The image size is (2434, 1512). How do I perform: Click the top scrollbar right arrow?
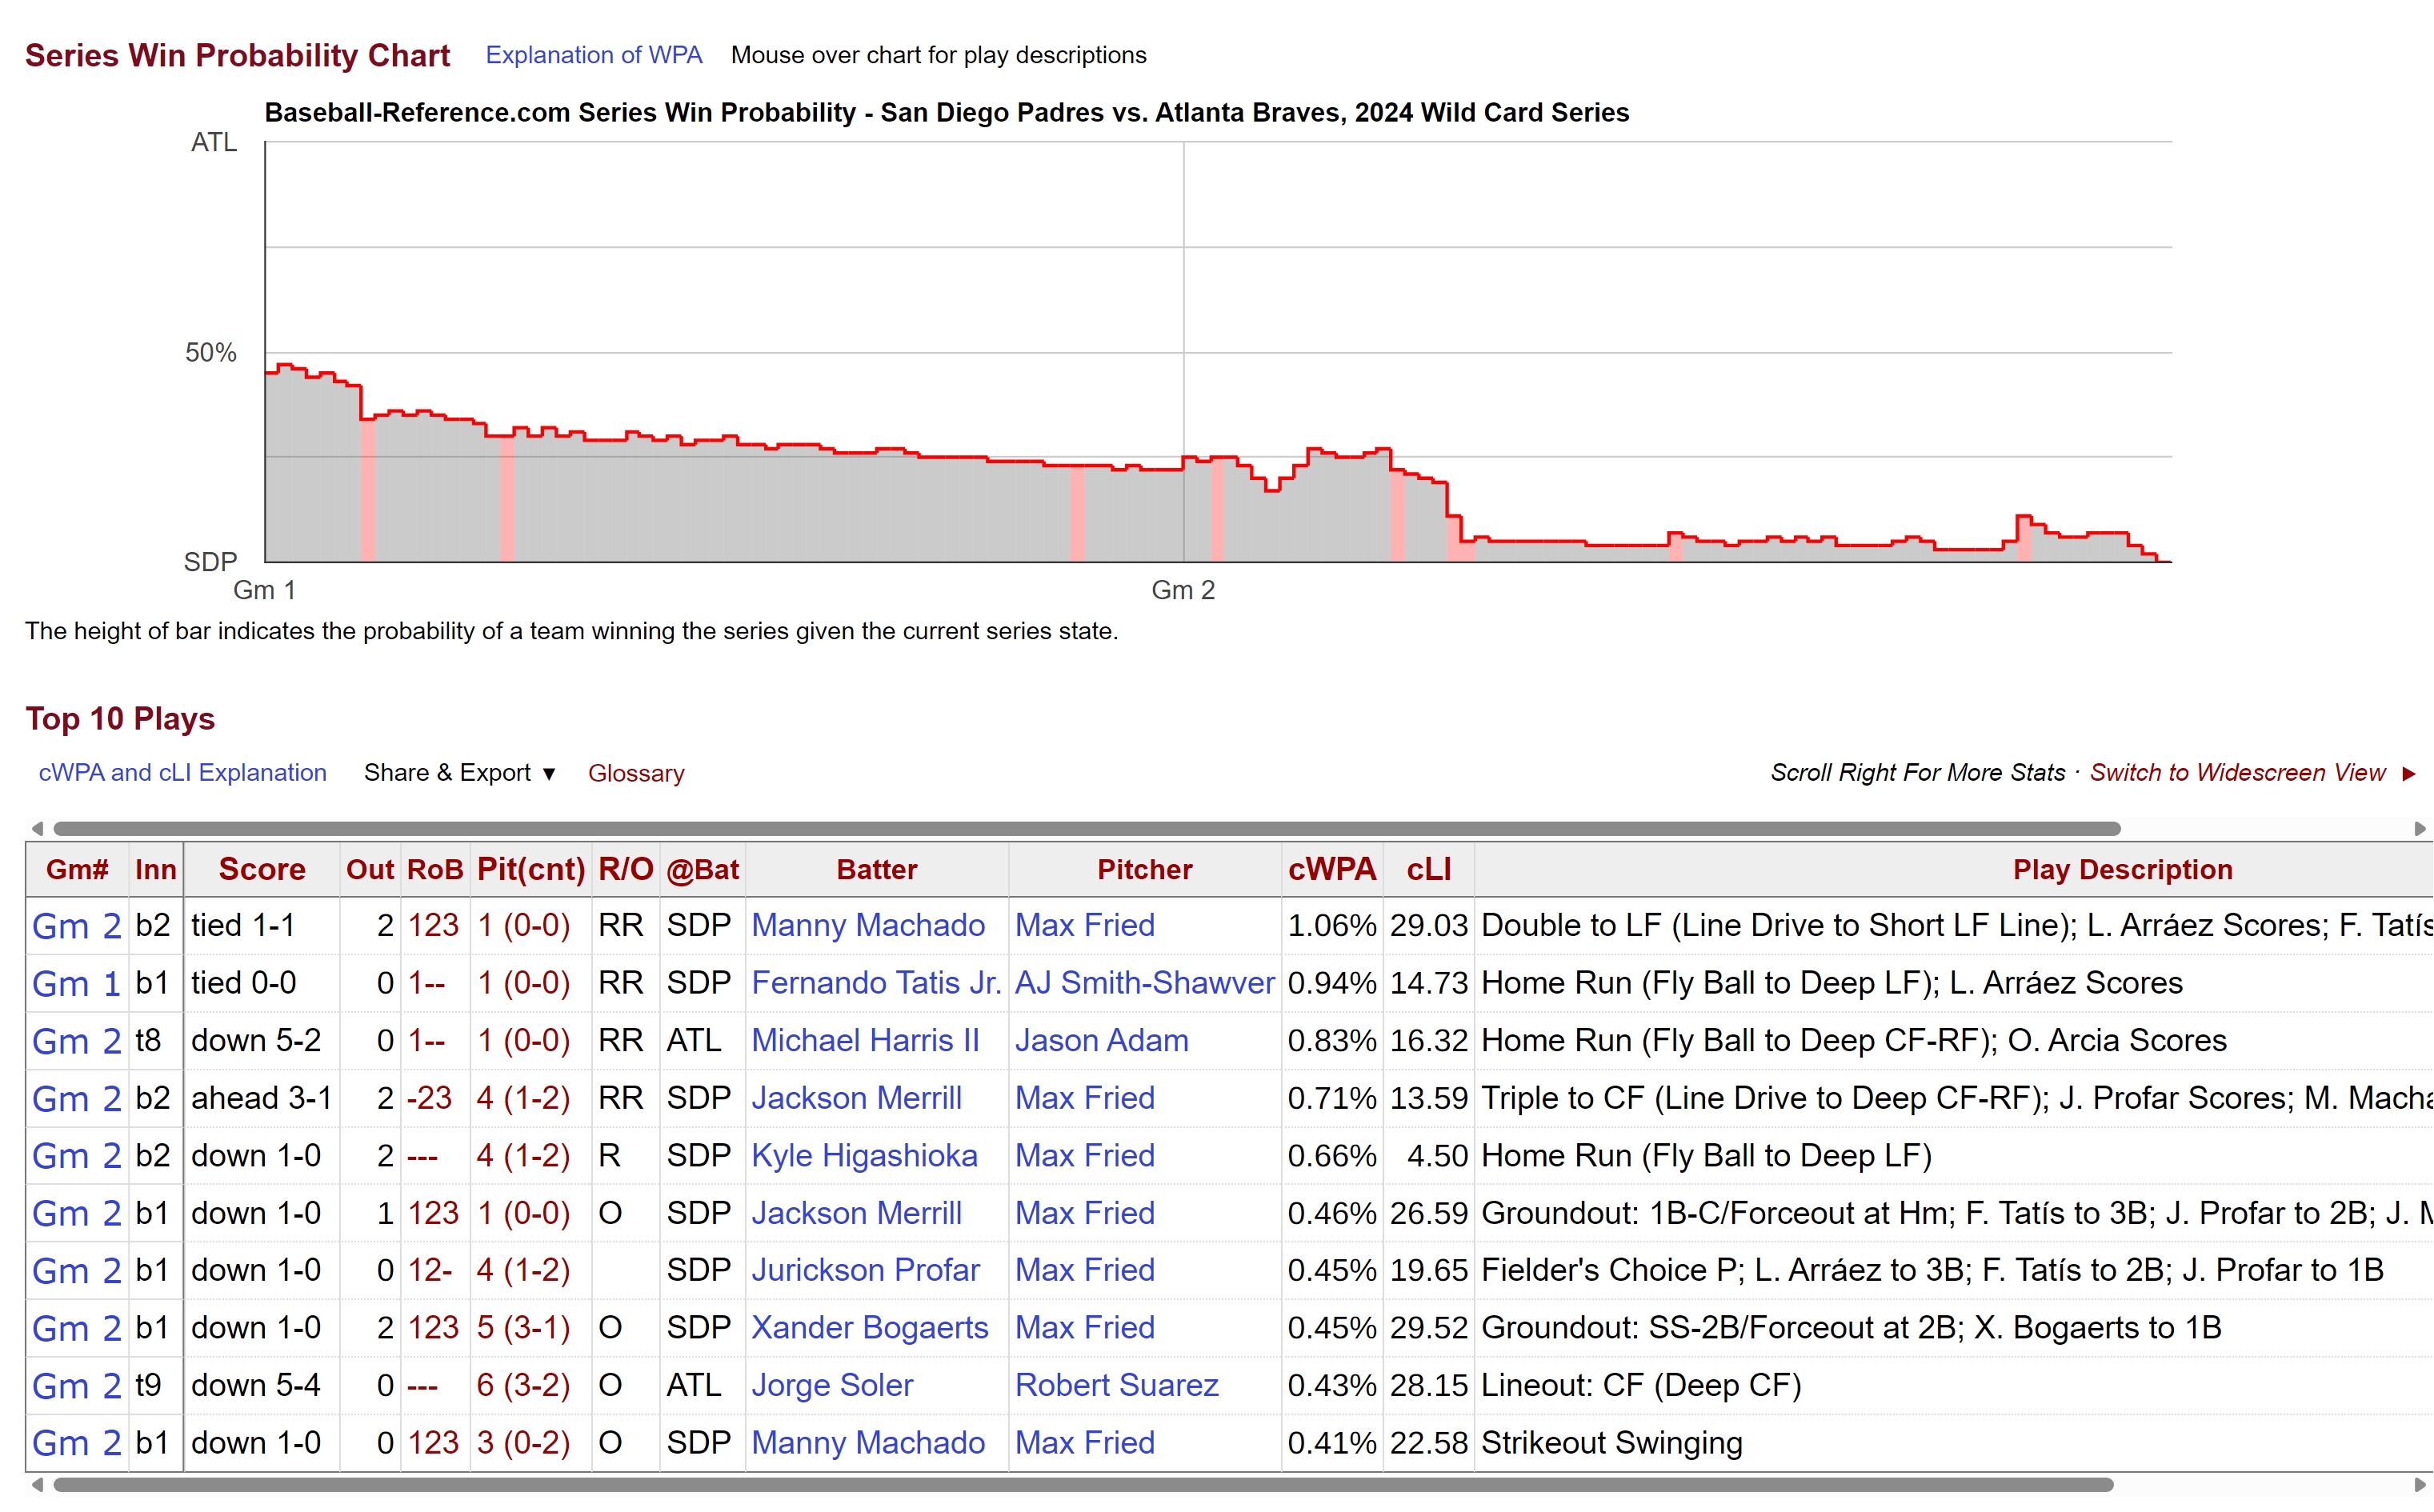pyautogui.click(x=2419, y=828)
